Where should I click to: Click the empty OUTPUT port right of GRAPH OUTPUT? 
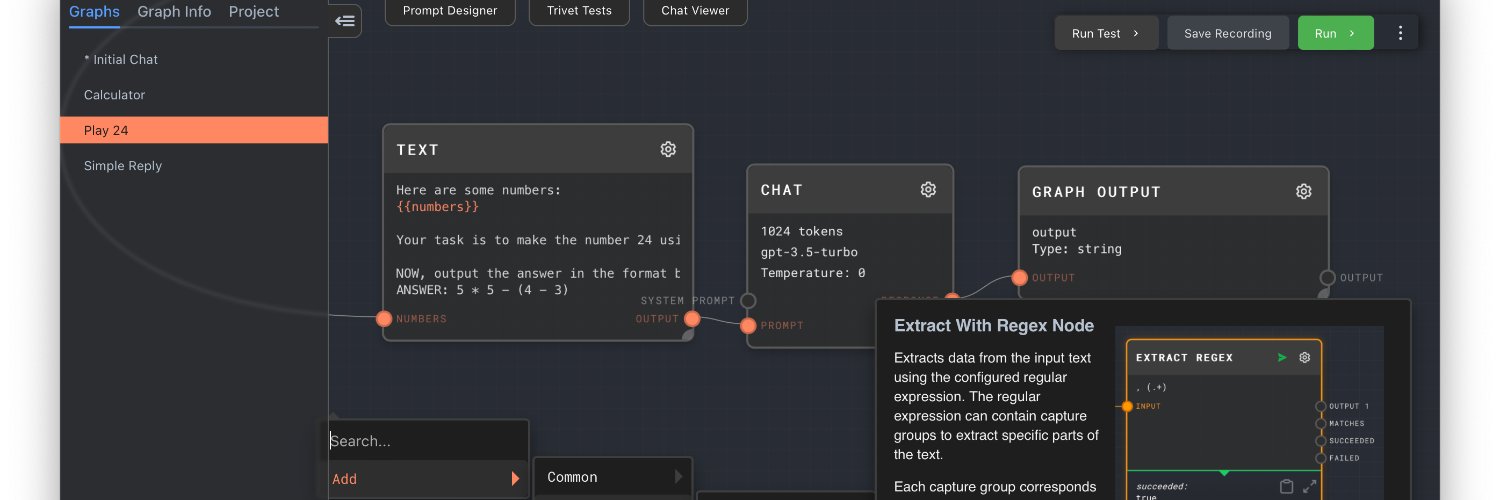pos(1327,277)
